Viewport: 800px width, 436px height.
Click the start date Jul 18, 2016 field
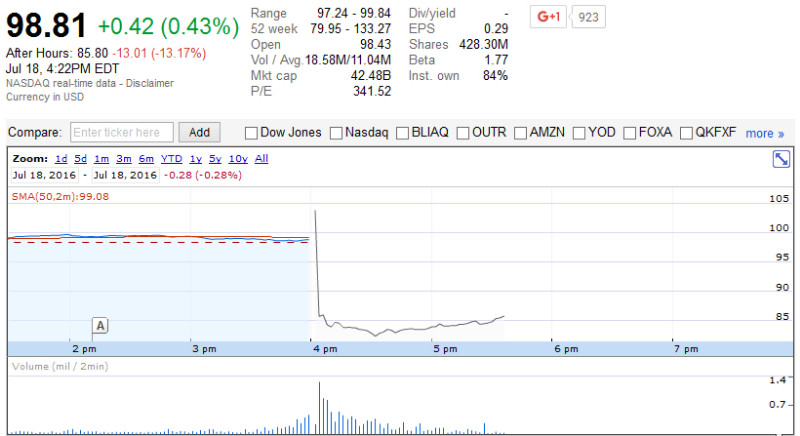coord(44,175)
